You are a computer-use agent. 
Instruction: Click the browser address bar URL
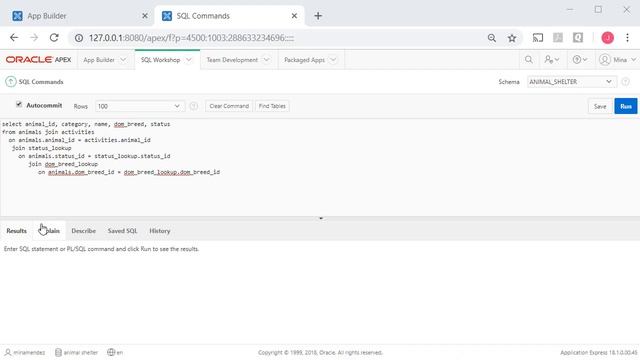tap(191, 38)
